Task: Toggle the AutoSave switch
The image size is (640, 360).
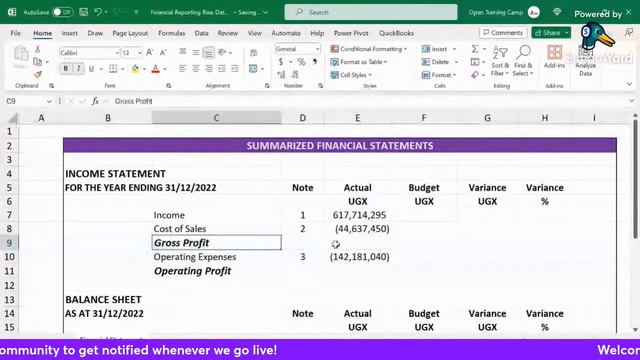Action: [62, 12]
